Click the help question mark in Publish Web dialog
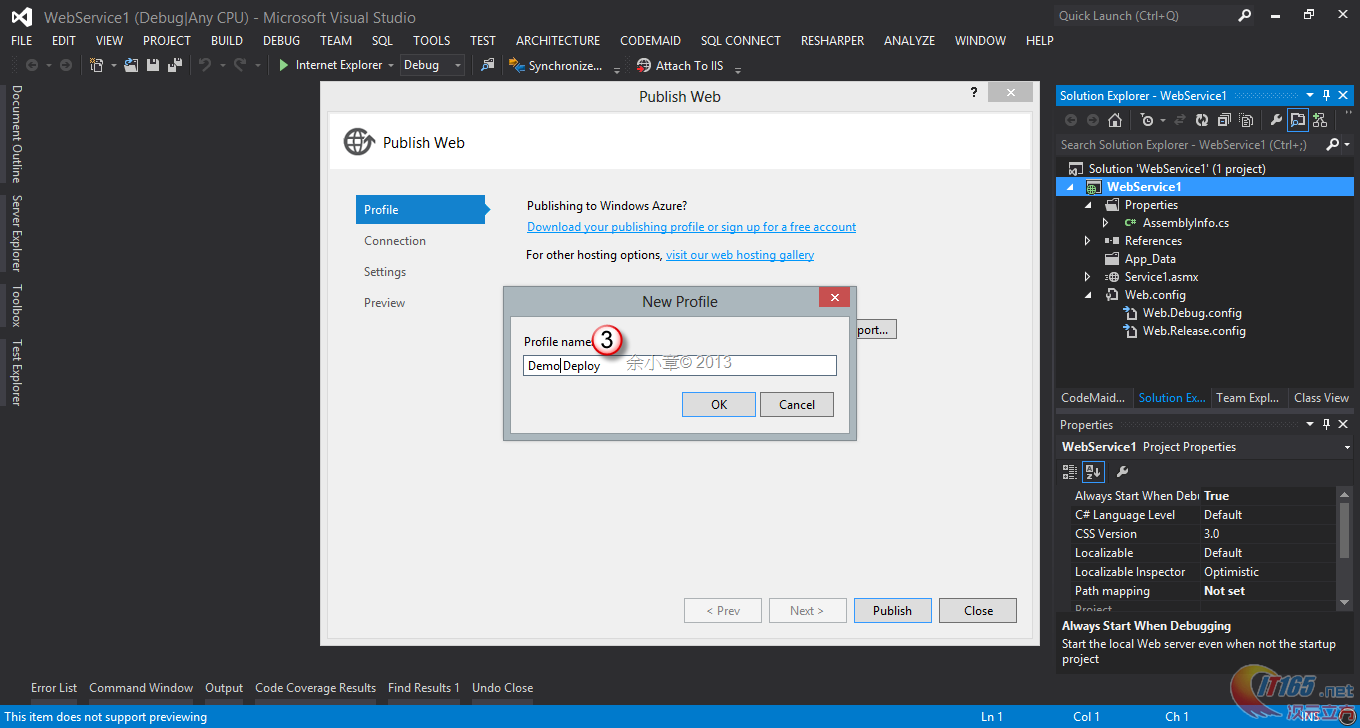Viewport: 1360px width, 728px height. pyautogui.click(x=974, y=92)
